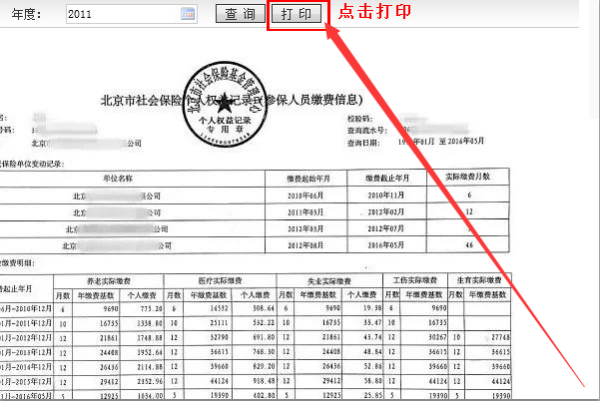This screenshot has height=401, width=600.
Task: Click the medical payment value 918.48
Action: [x=263, y=381]
